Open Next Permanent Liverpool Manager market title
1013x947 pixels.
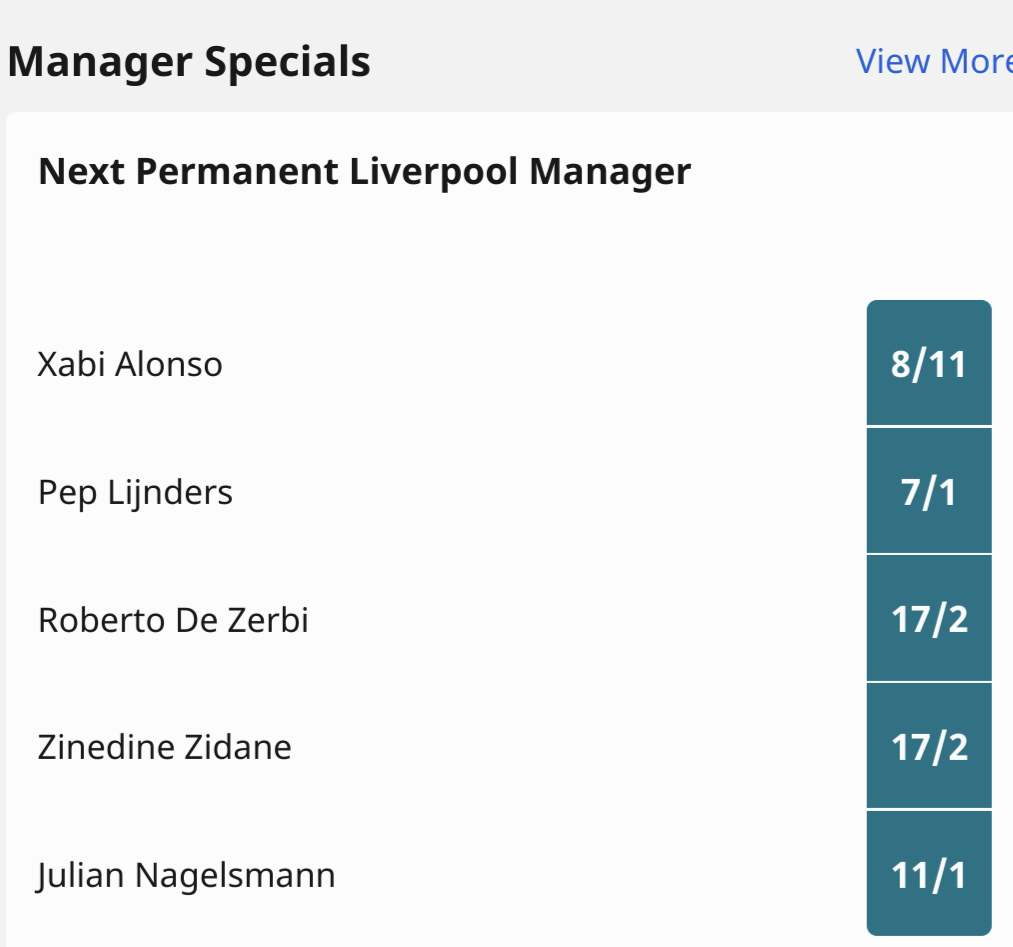point(365,172)
